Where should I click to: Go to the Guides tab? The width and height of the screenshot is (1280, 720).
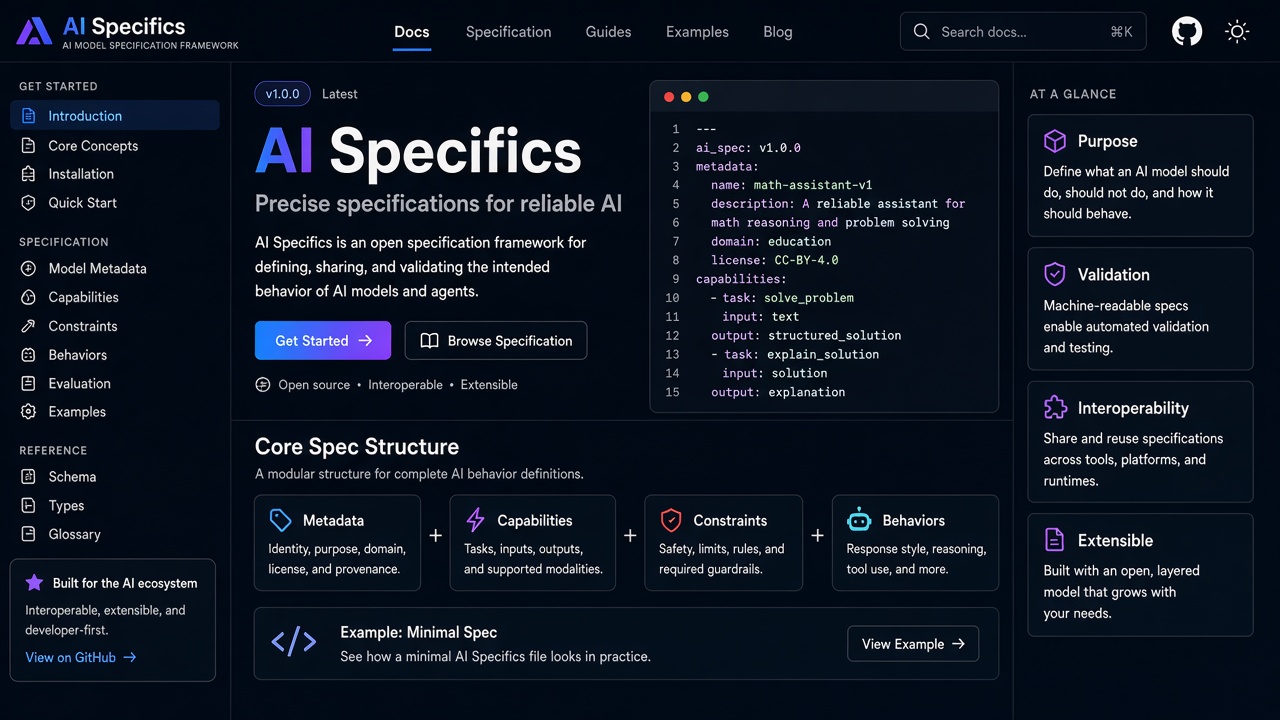608,32
